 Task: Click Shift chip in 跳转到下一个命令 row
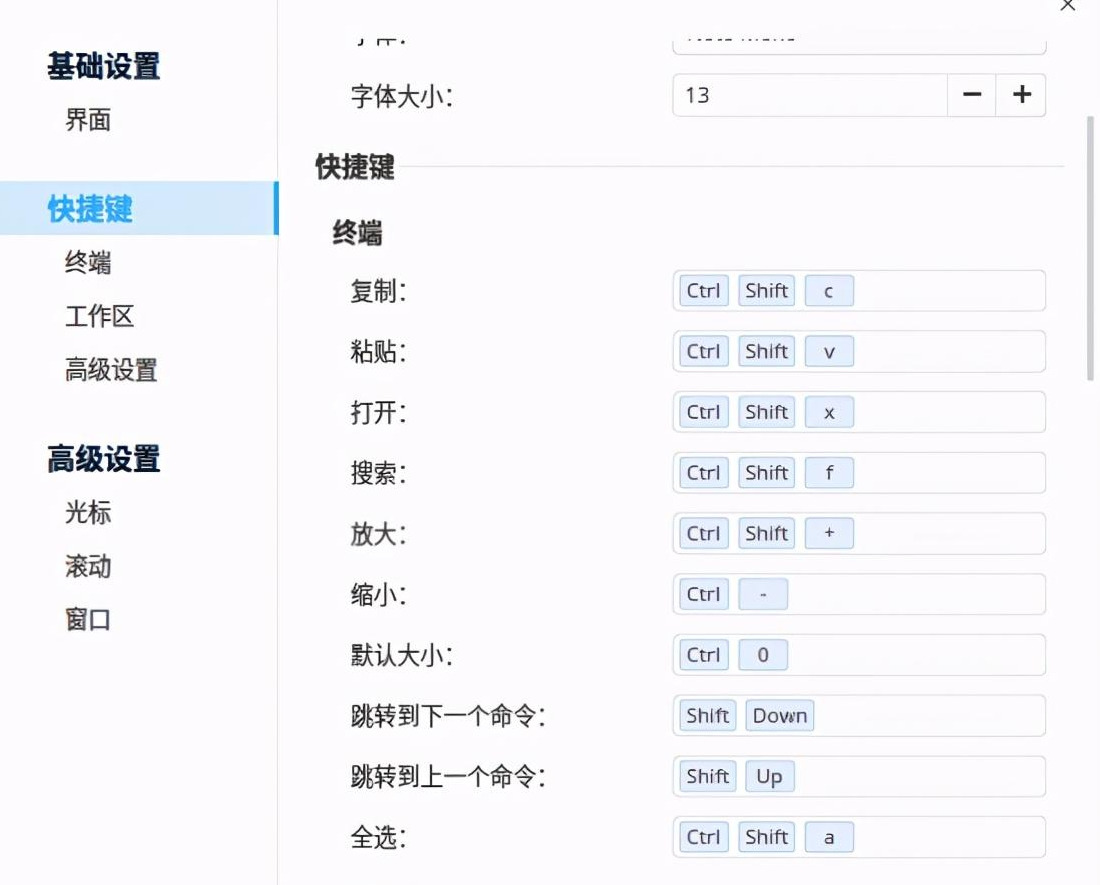[708, 715]
